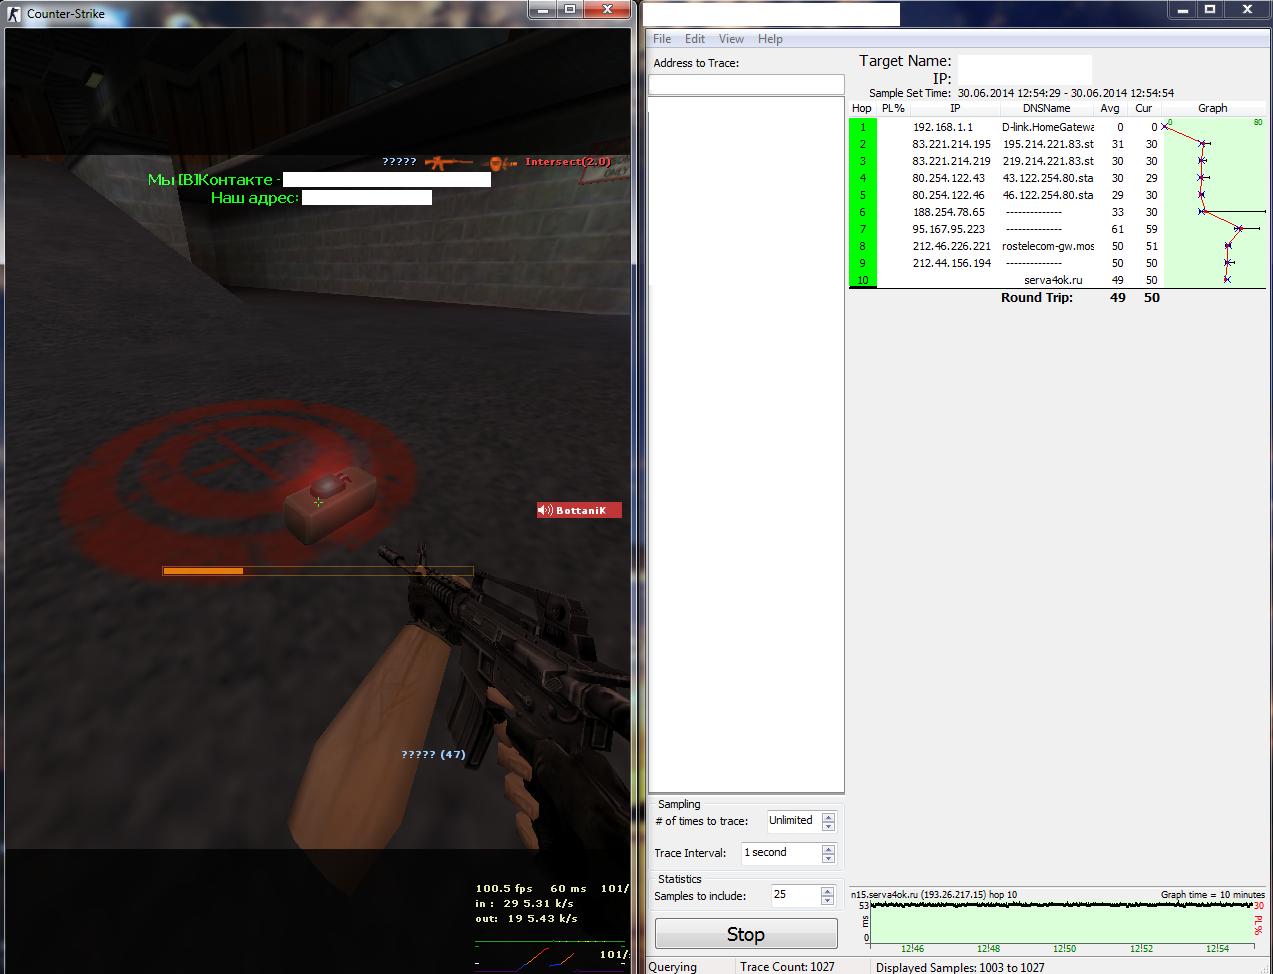Click the net graph in Counter-Strike
1273x974 pixels.
coord(551,955)
